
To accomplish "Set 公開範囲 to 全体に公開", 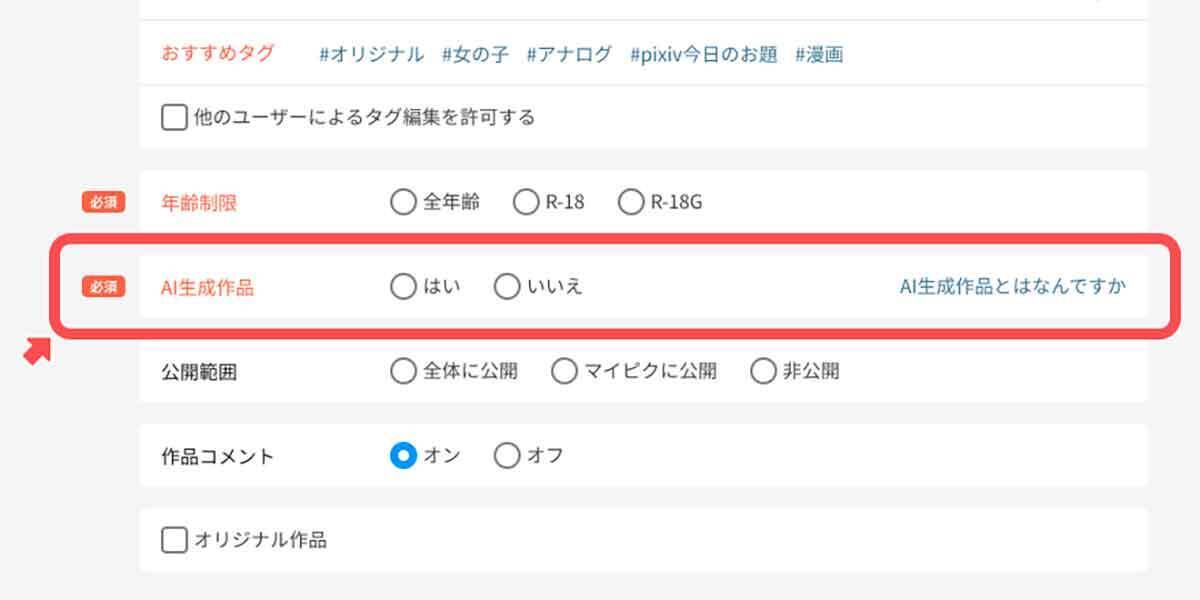I will (402, 372).
